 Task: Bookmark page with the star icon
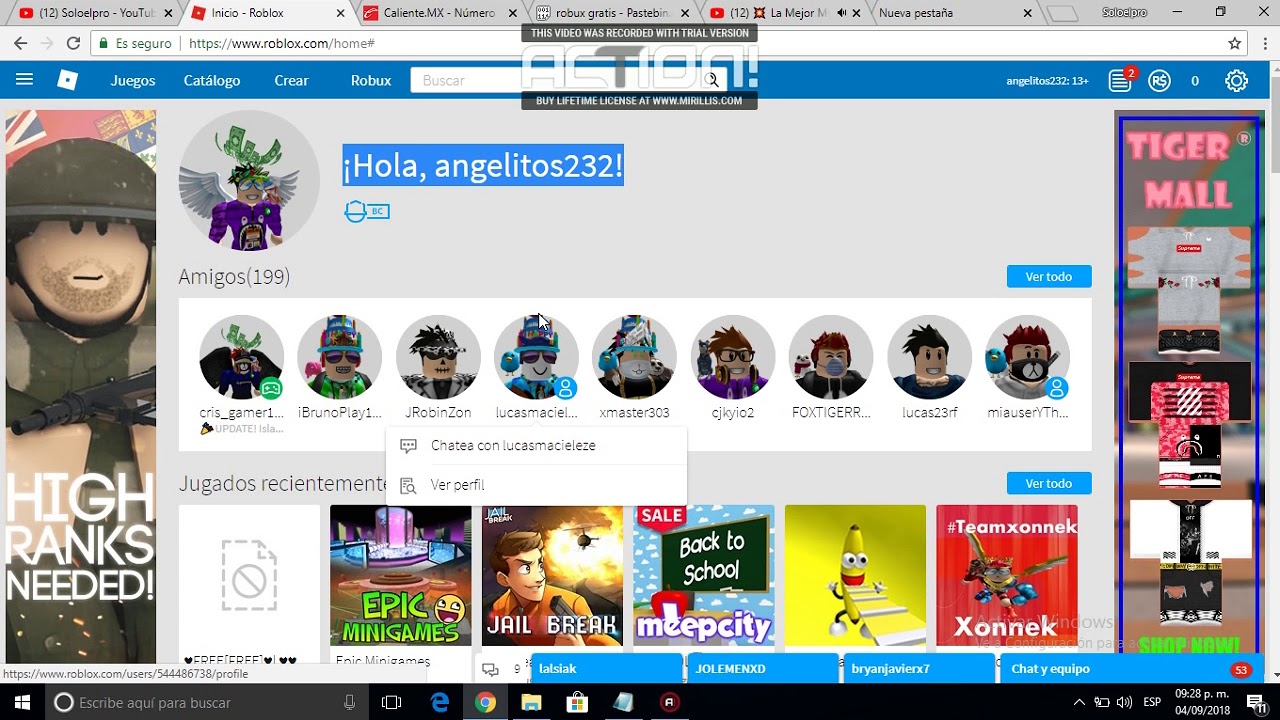click(x=1235, y=43)
